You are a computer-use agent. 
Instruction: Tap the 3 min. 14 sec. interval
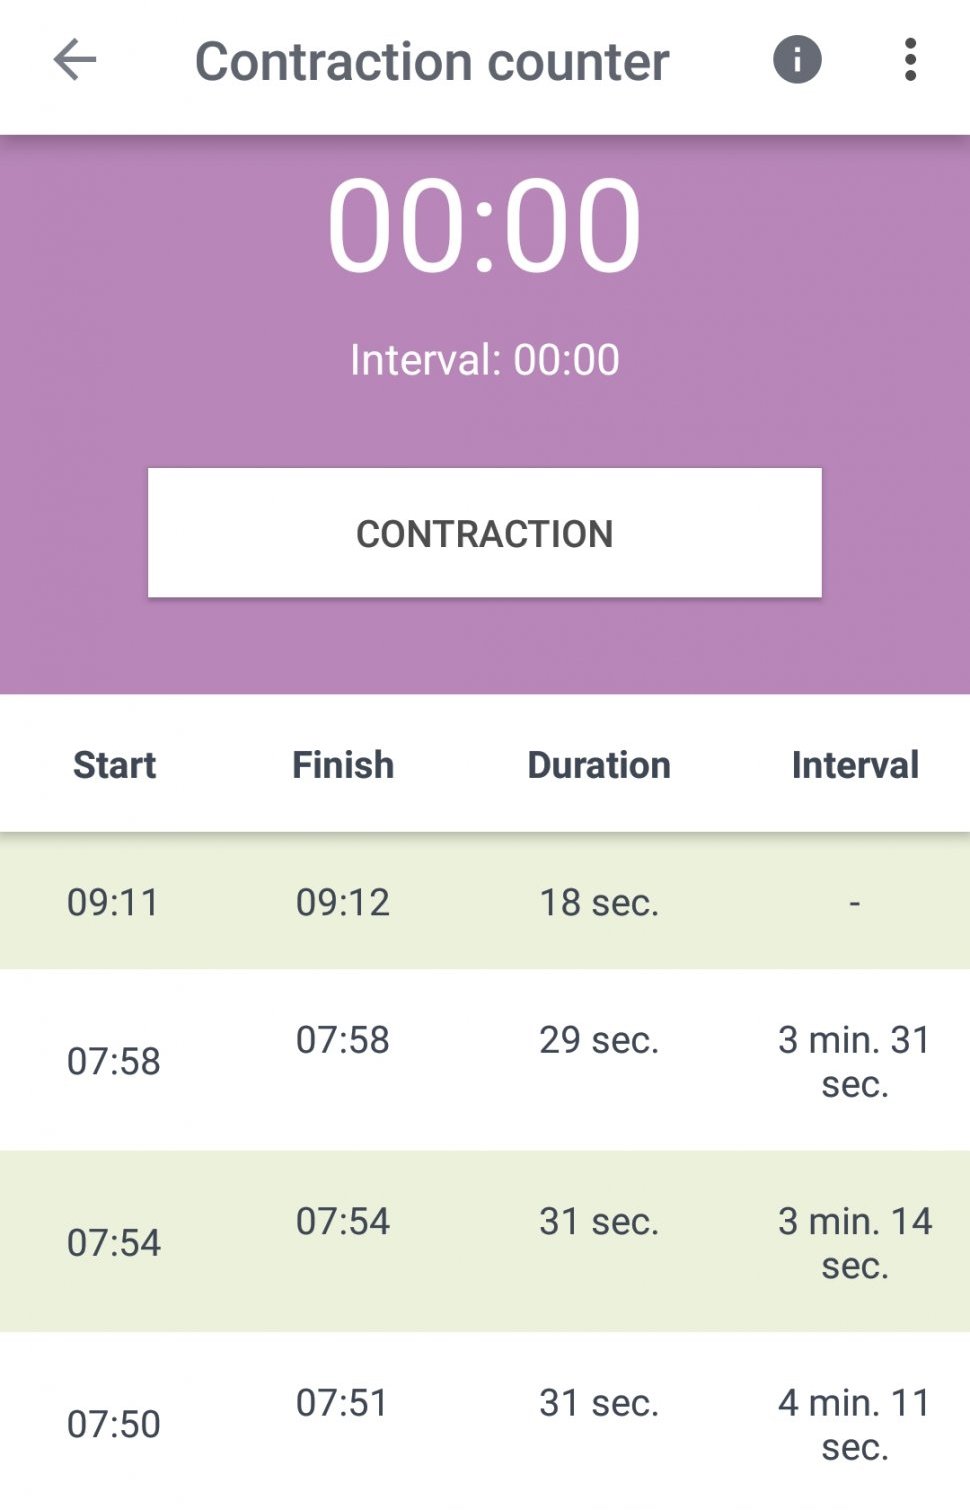click(855, 1243)
